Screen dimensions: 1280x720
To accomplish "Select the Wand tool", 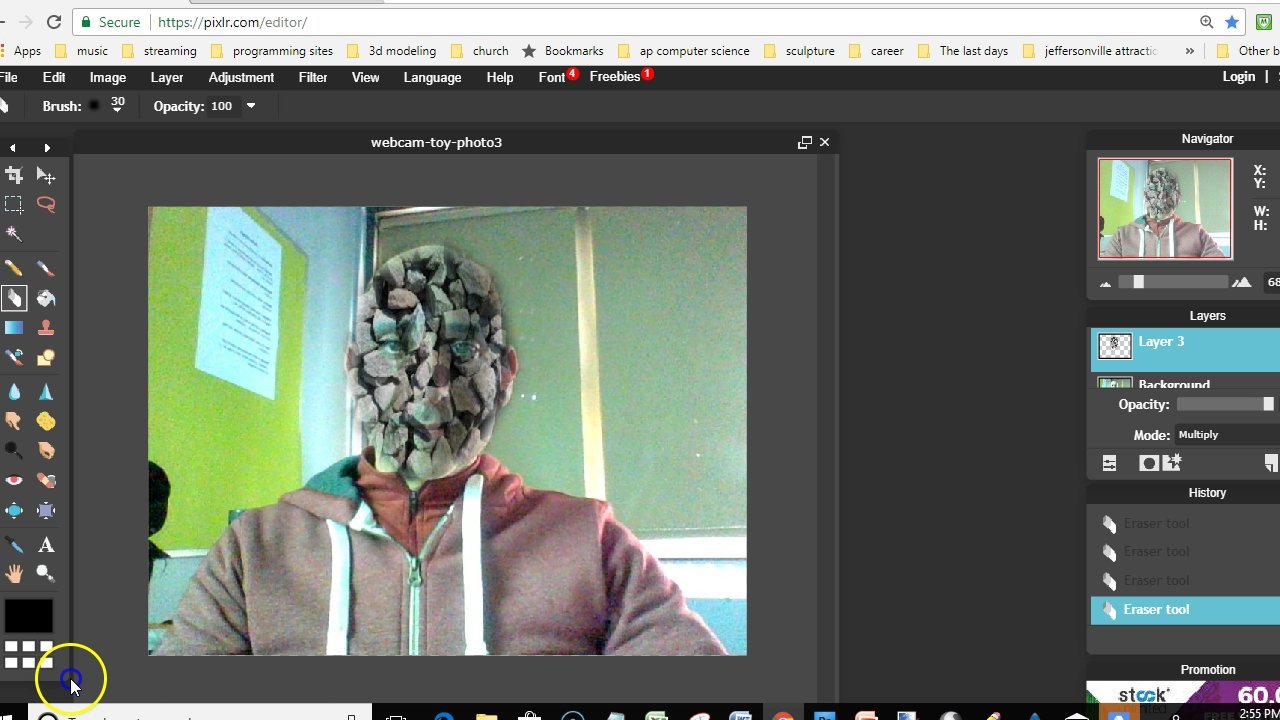I will point(14,234).
